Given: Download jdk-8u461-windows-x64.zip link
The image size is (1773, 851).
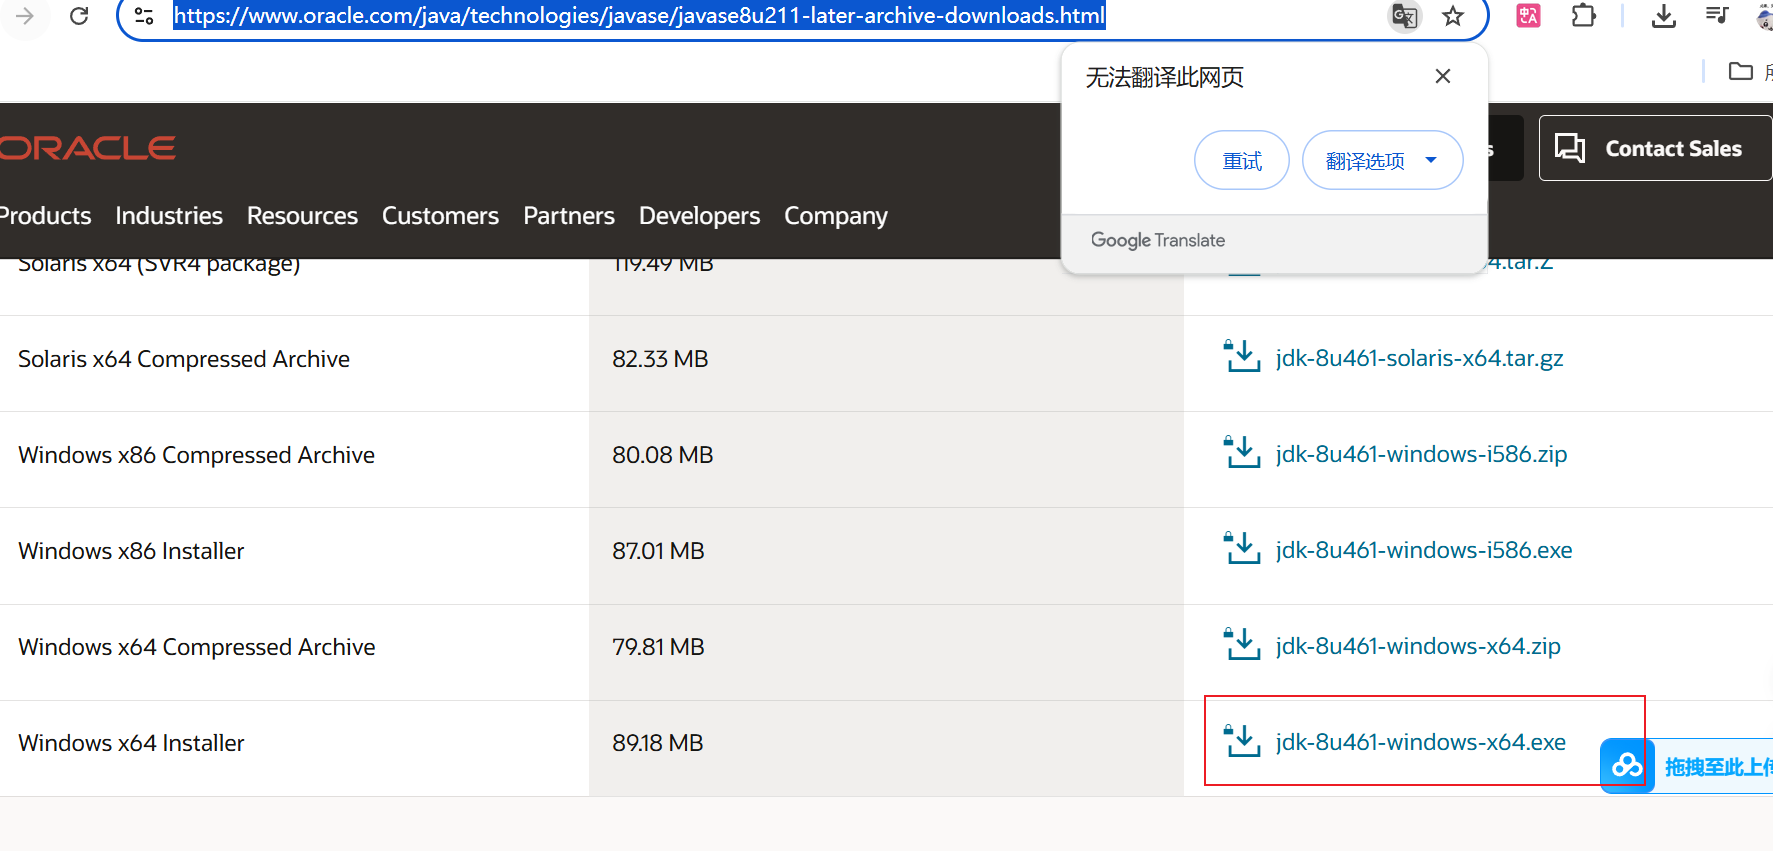Looking at the screenshot, I should [1418, 646].
